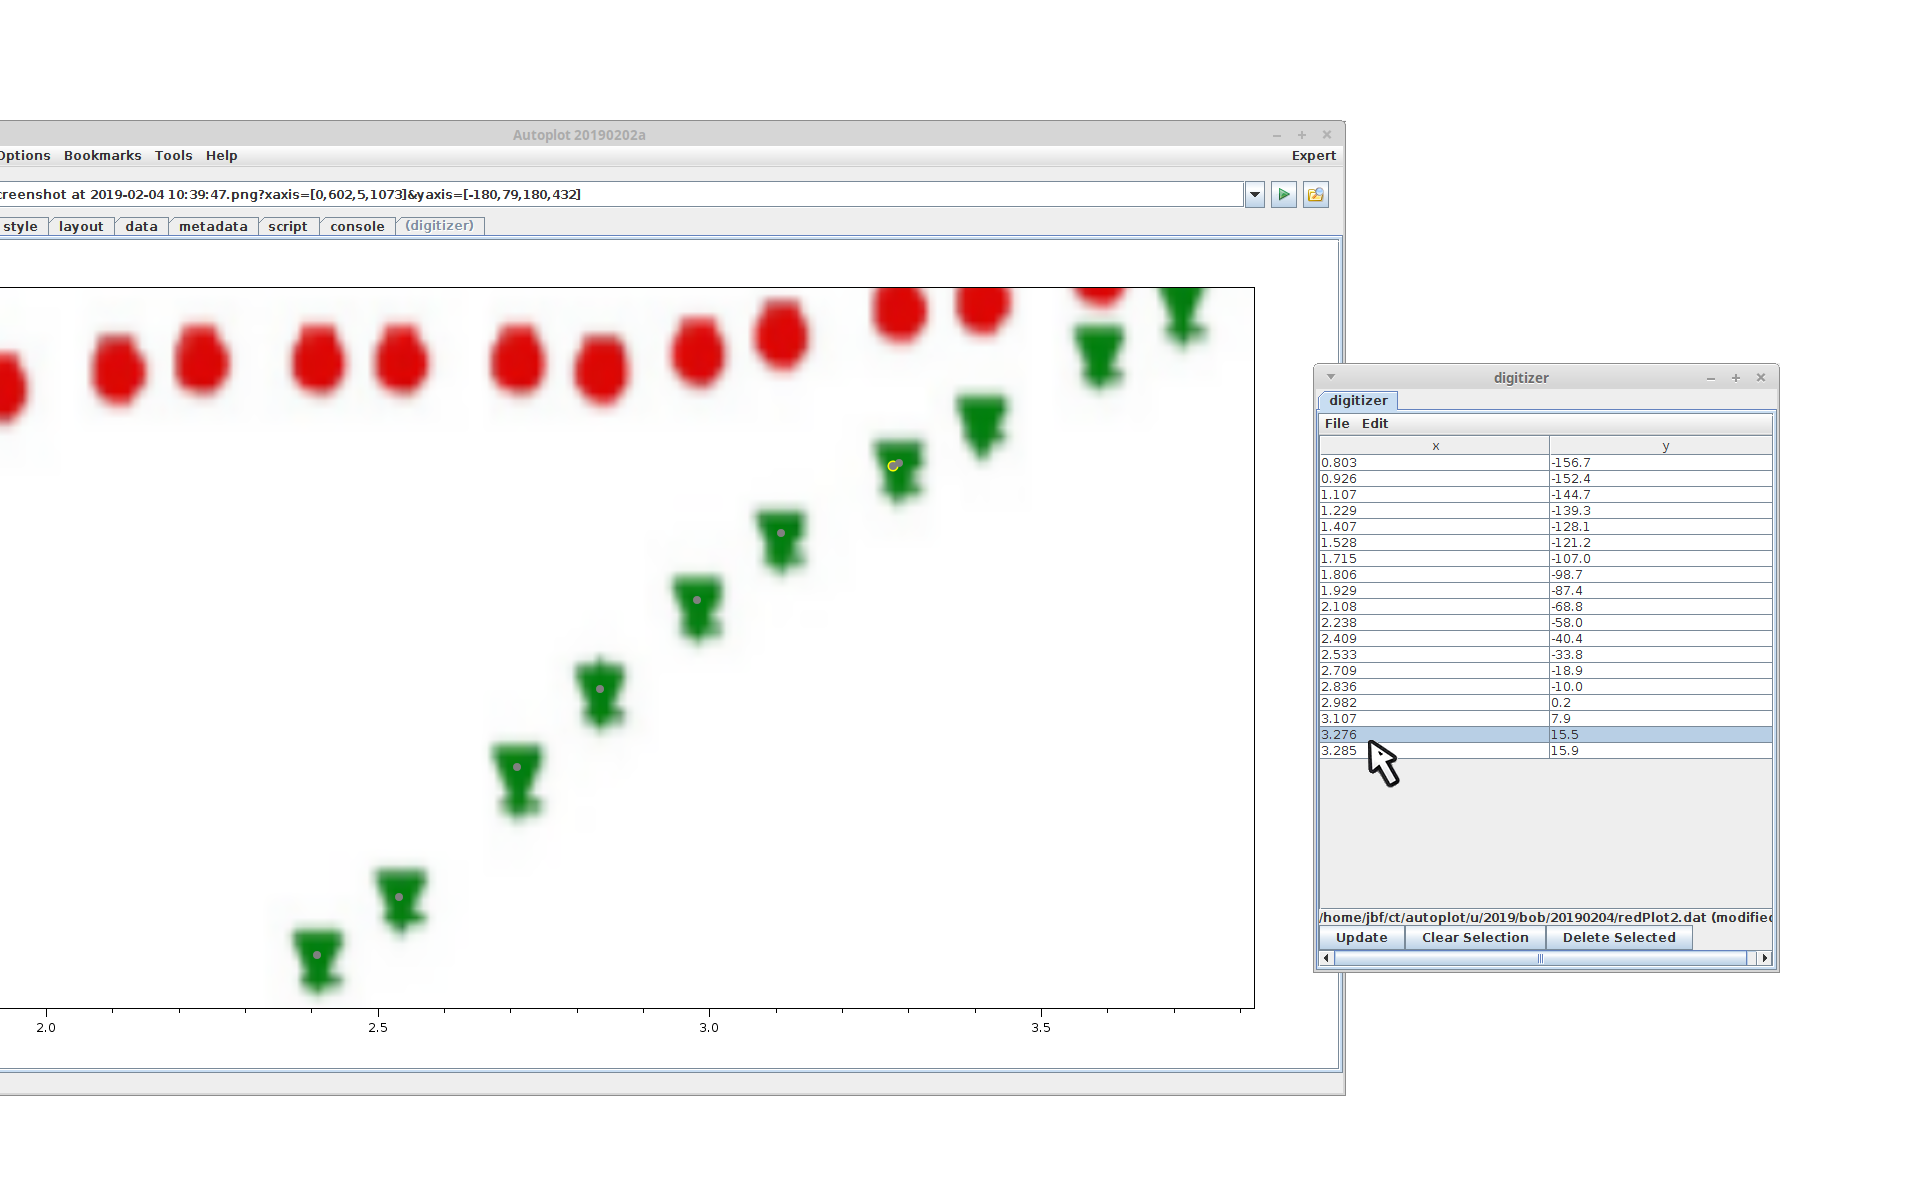
Task: Select the table row with x 1.715
Action: pyautogui.click(x=1546, y=559)
